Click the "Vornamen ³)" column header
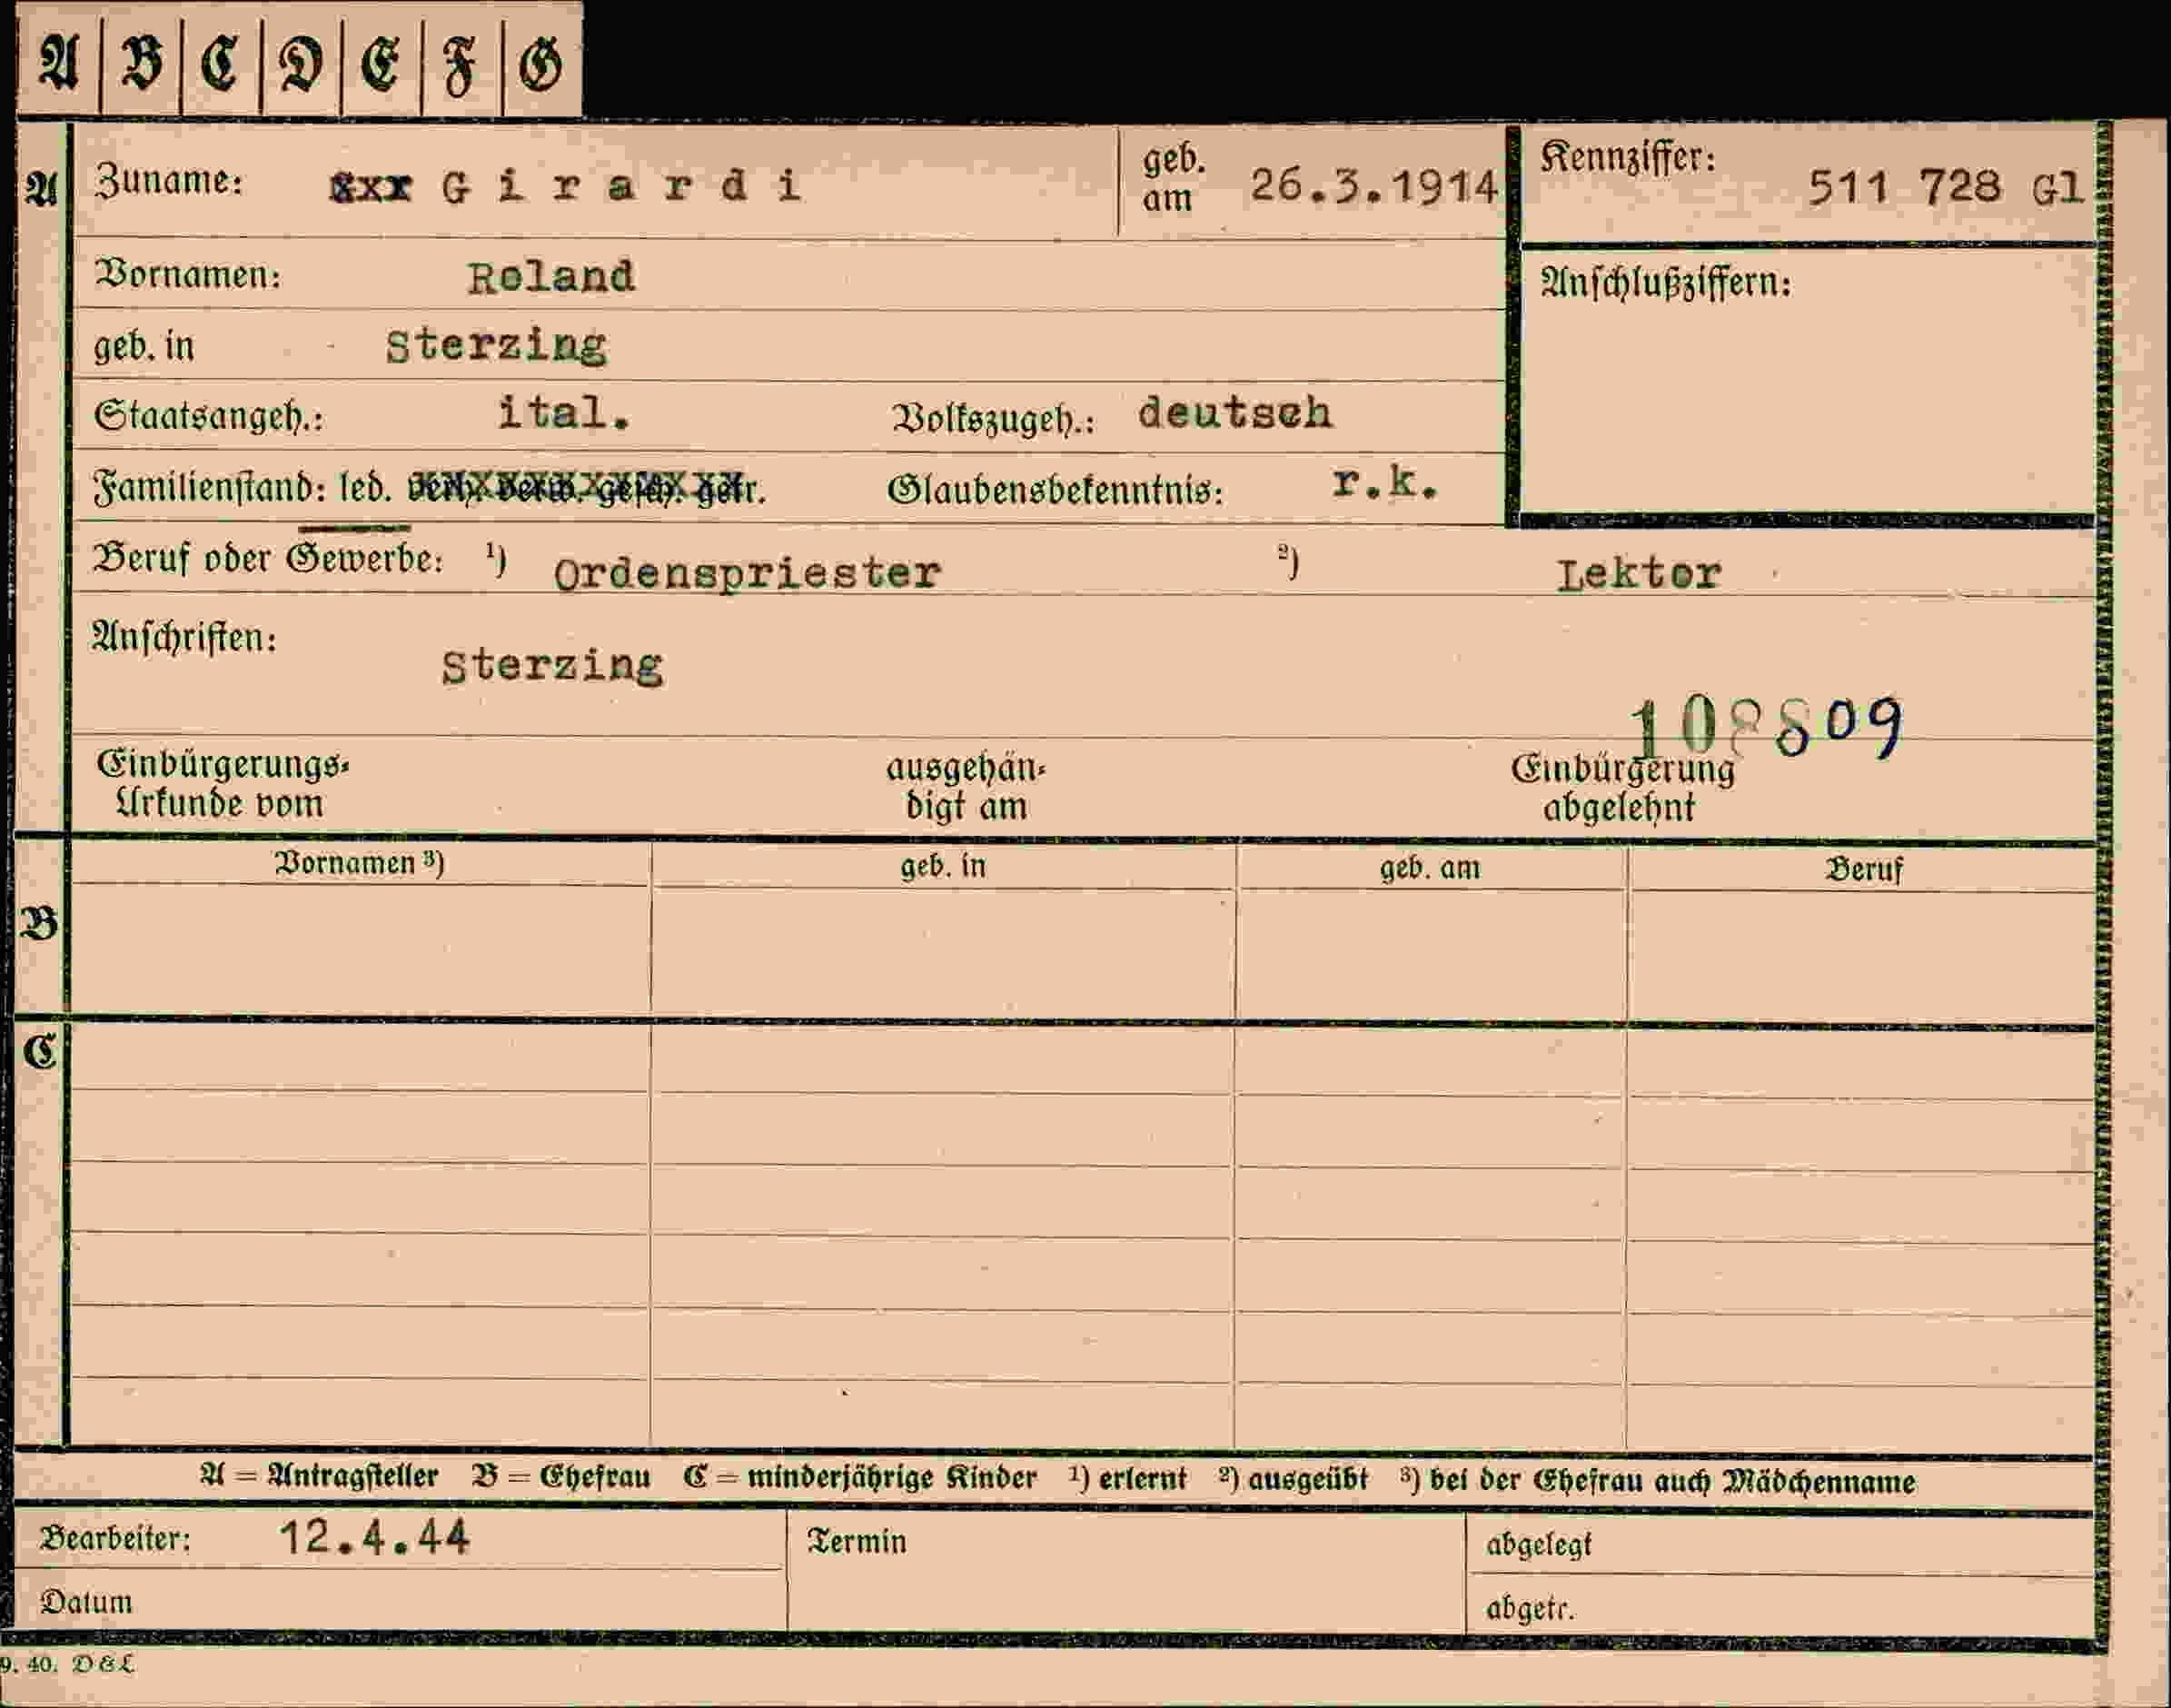Viewport: 2171px width, 1708px height. pyautogui.click(x=359, y=863)
